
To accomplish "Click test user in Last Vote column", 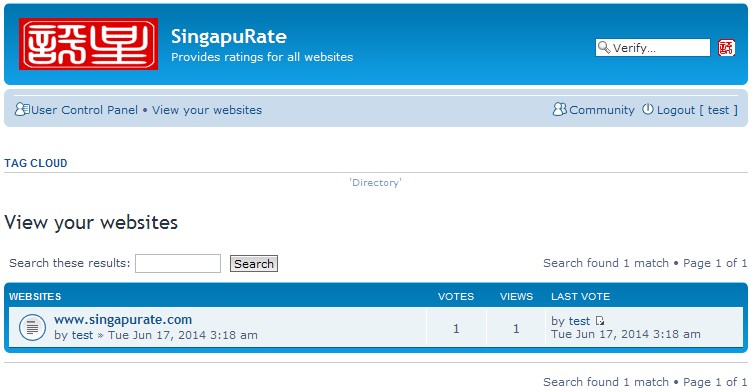I will point(579,321).
